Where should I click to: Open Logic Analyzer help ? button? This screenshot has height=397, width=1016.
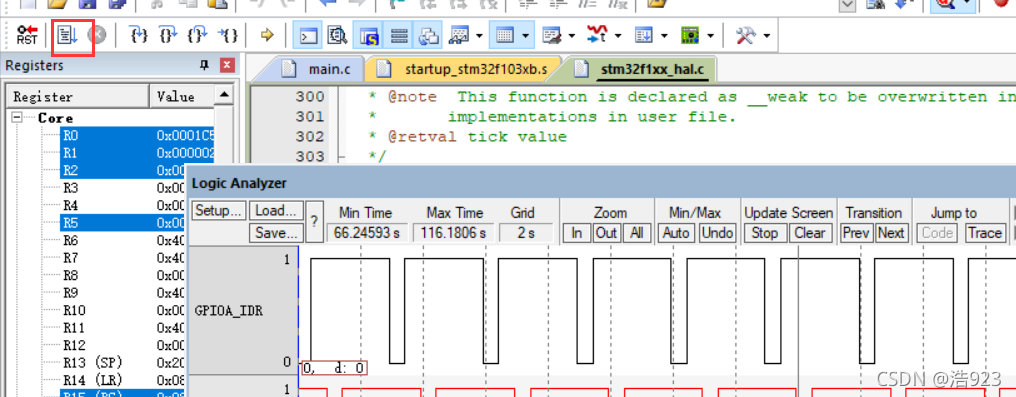[x=314, y=221]
